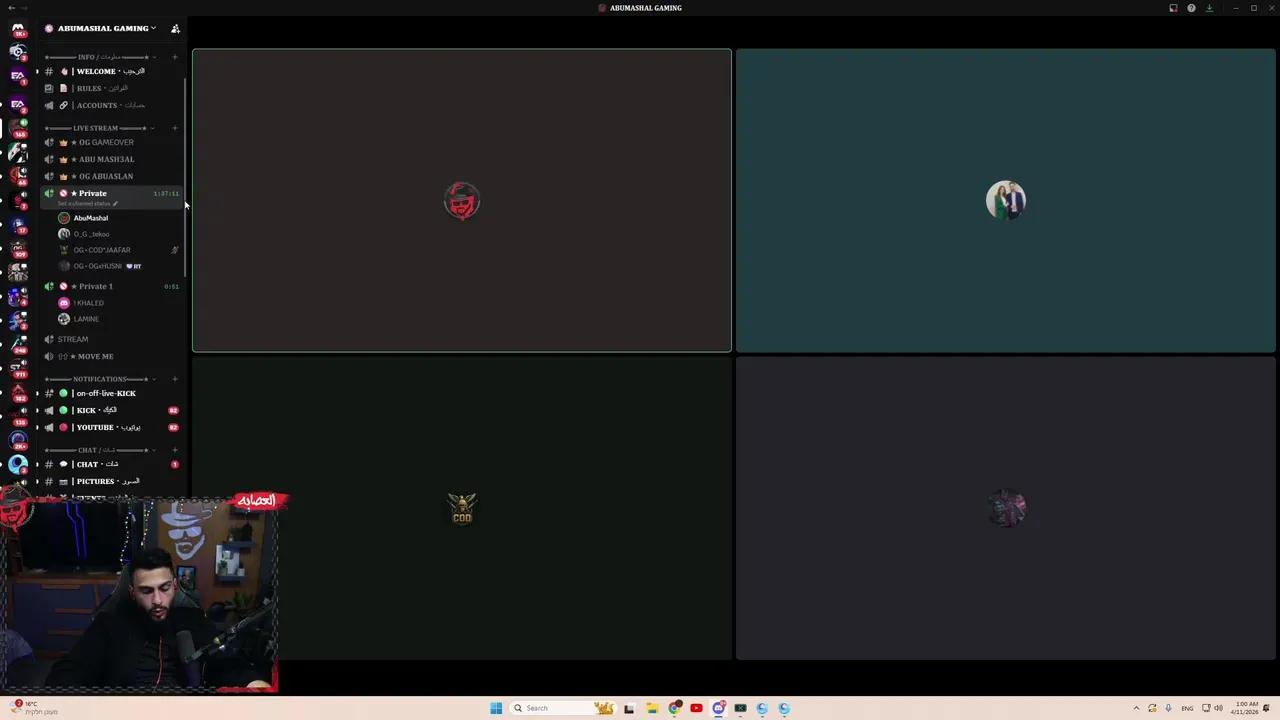Open the taskbar volume control

click(1218, 708)
